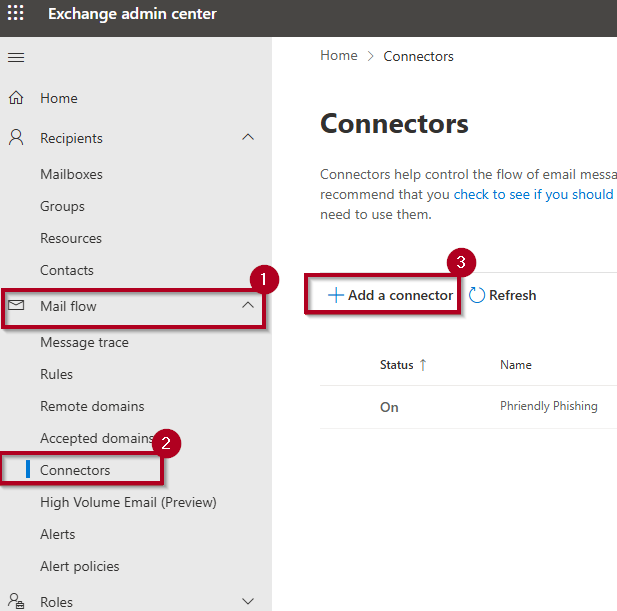Viewport: 617px width, 611px height.
Task: Expand the Roles section chevron
Action: (x=248, y=601)
